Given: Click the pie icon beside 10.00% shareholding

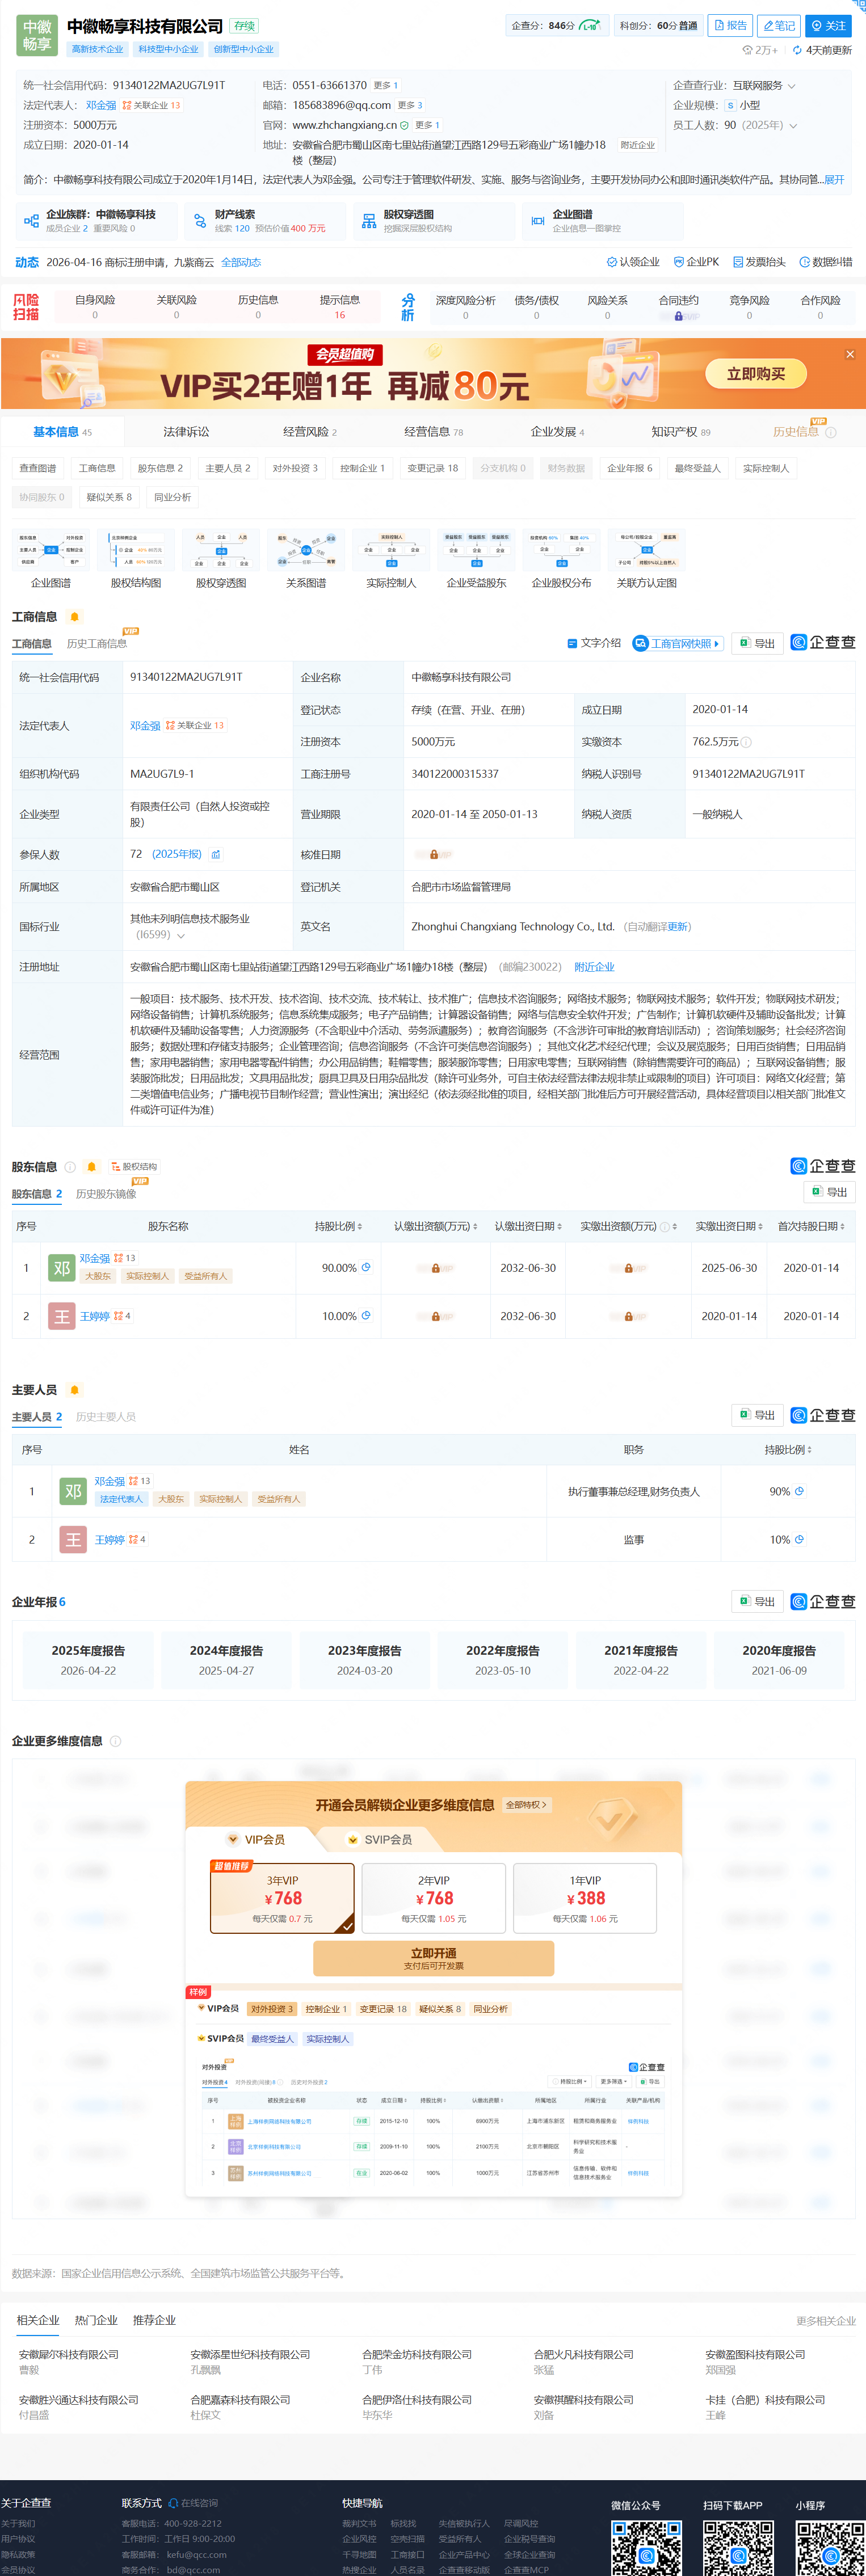Looking at the screenshot, I should pyautogui.click(x=366, y=1316).
